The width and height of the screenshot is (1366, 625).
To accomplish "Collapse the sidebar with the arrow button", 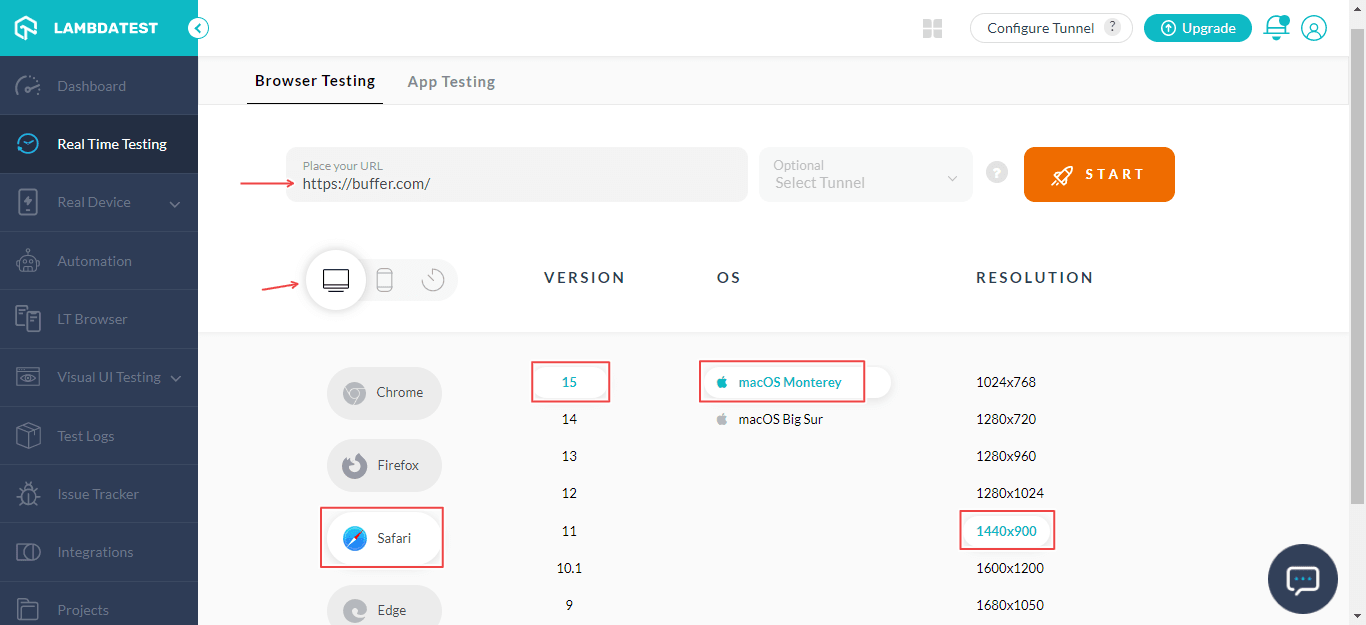I will tap(198, 28).
